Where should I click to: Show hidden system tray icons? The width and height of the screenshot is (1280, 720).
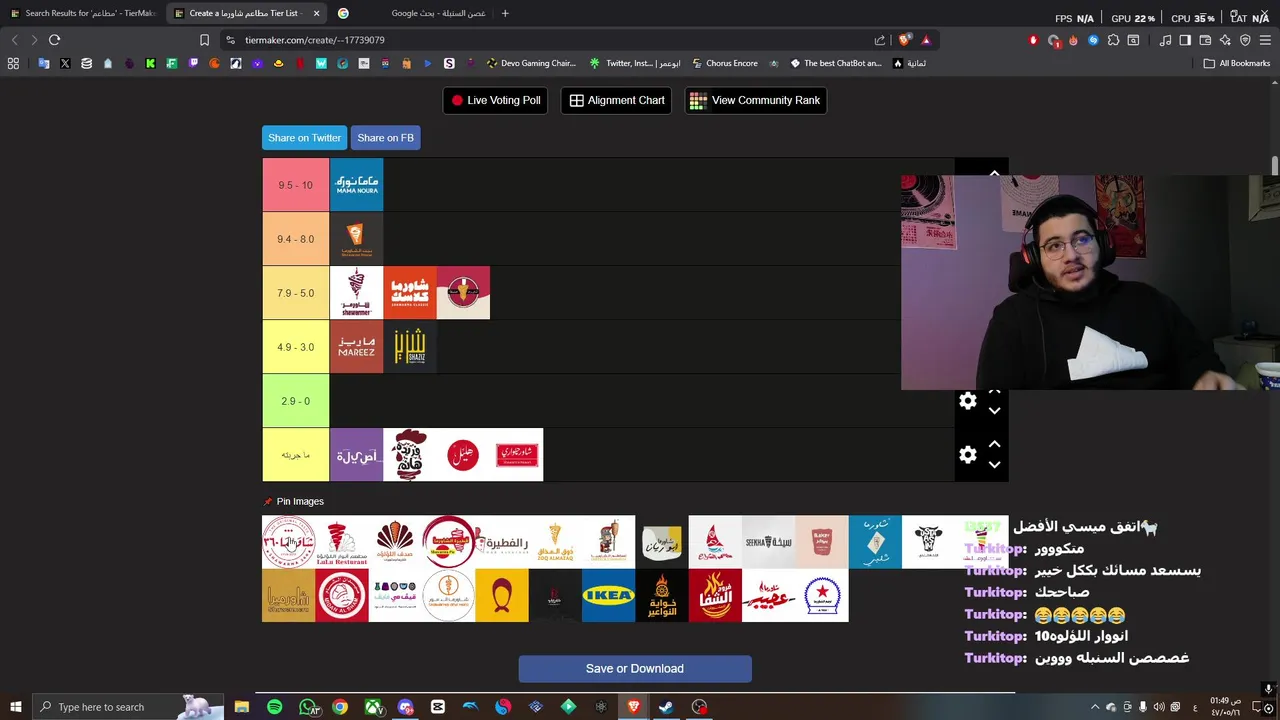click(x=1095, y=707)
